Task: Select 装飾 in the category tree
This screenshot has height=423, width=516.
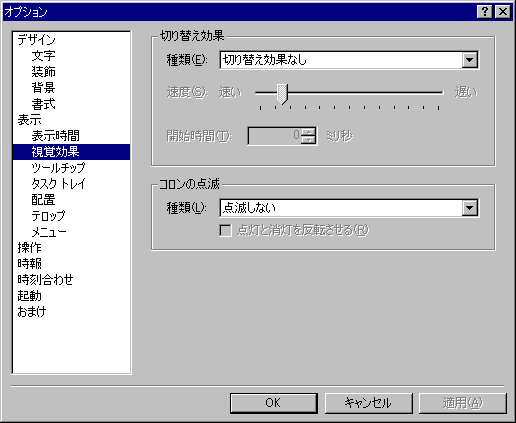Action: click(x=43, y=72)
